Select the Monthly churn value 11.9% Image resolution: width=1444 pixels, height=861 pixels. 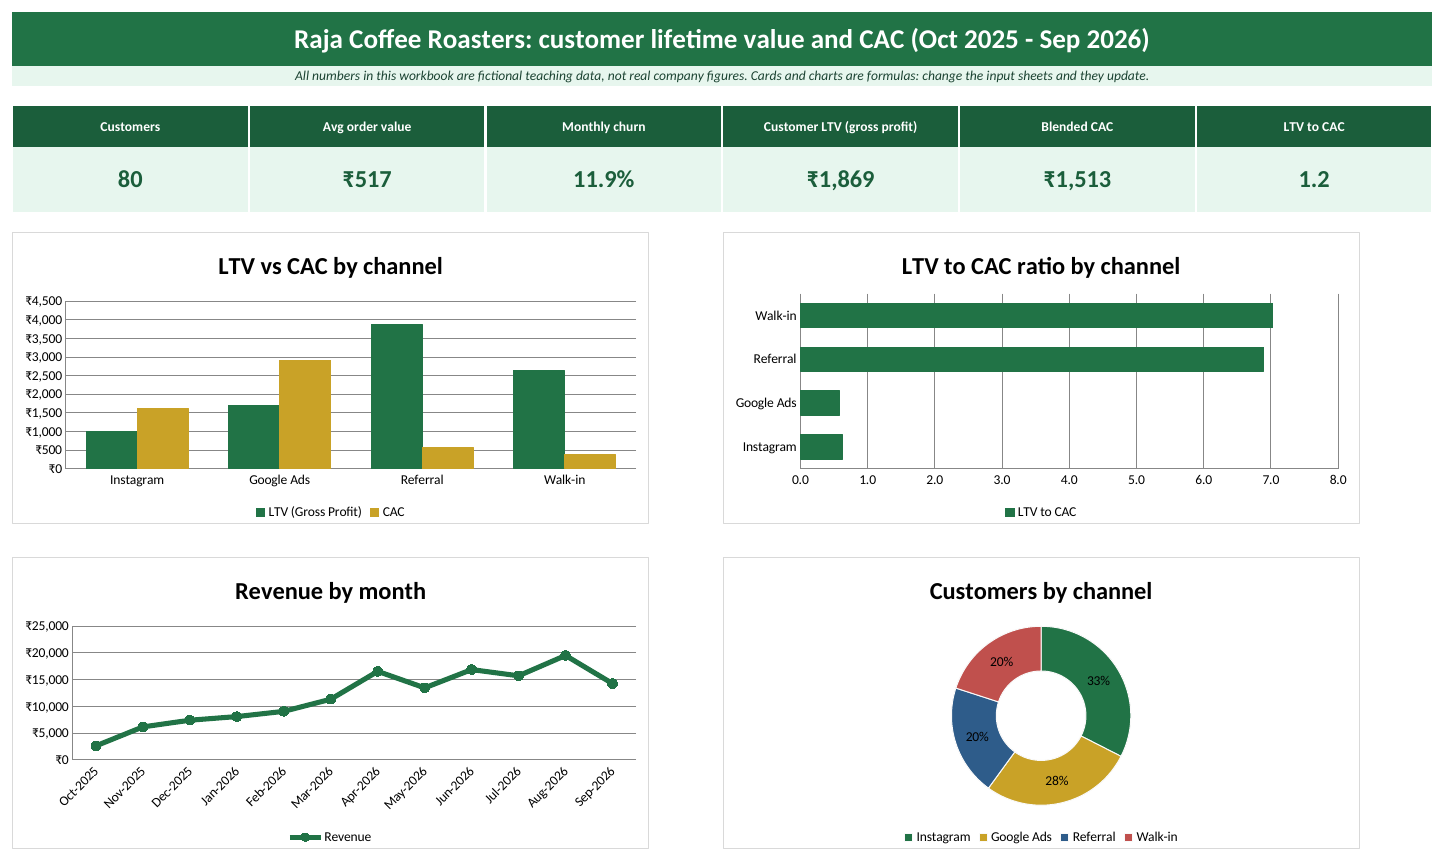click(x=604, y=179)
